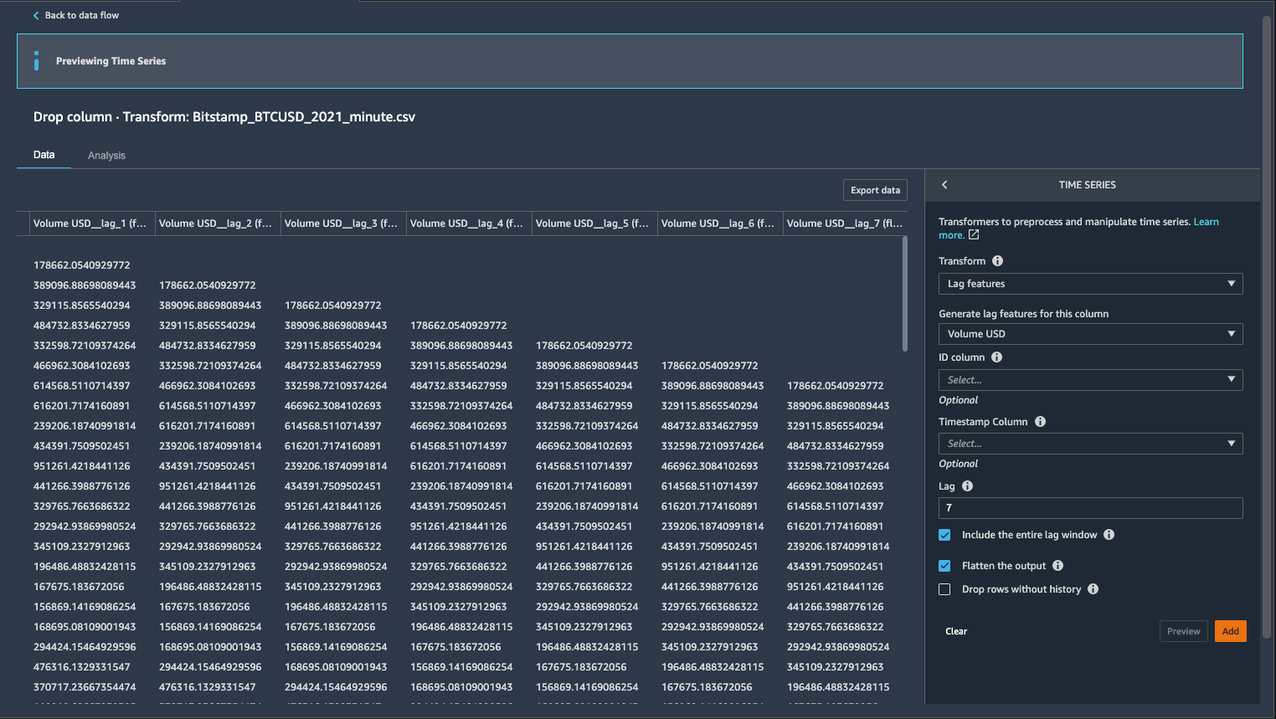Screen dimensions: 1276x719
Task: Click the info icon next to ID column
Action: click(997, 357)
